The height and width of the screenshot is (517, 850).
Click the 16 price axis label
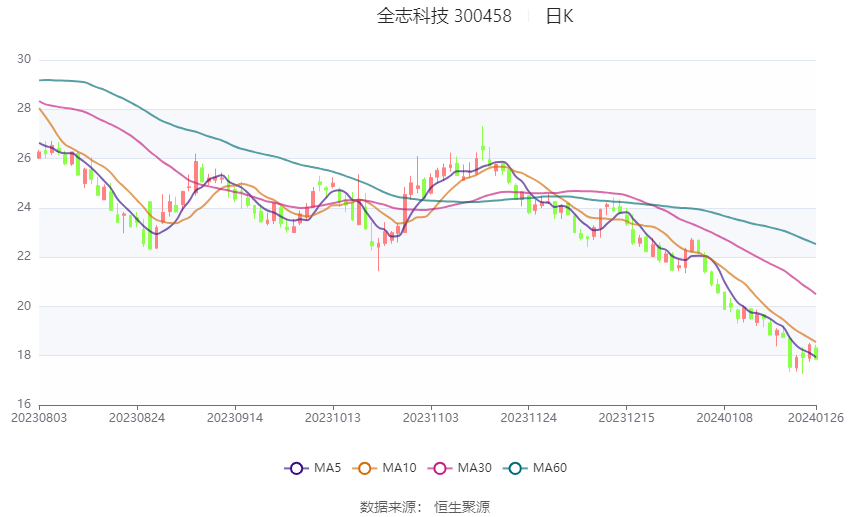[x=24, y=404]
